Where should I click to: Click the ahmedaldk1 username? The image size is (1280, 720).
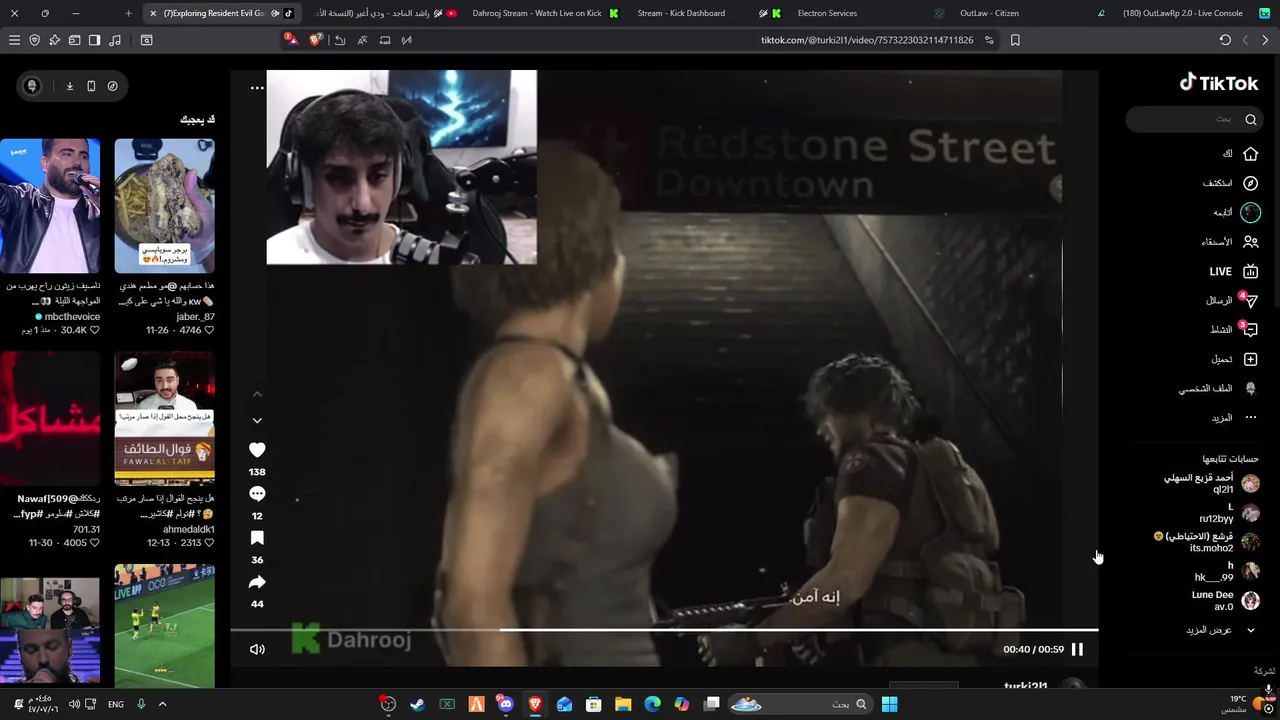[189, 529]
